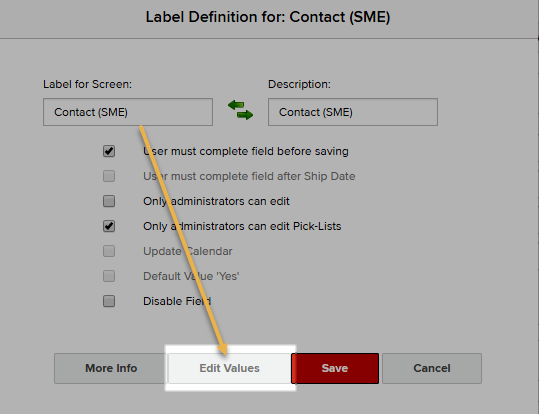Check the Disable Field checkbox
The width and height of the screenshot is (539, 414).
tap(109, 301)
